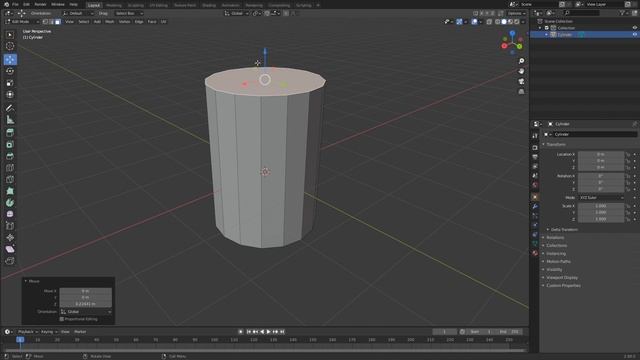Toggle the camera view icon
The height and width of the screenshot is (360, 640).
521,82
